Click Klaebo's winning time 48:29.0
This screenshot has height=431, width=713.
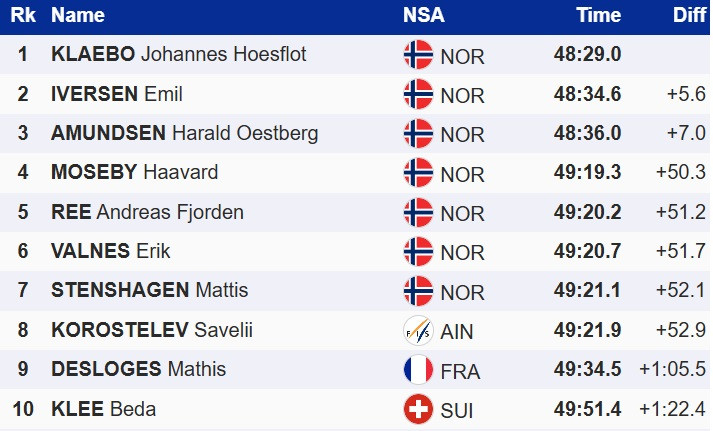pos(587,55)
